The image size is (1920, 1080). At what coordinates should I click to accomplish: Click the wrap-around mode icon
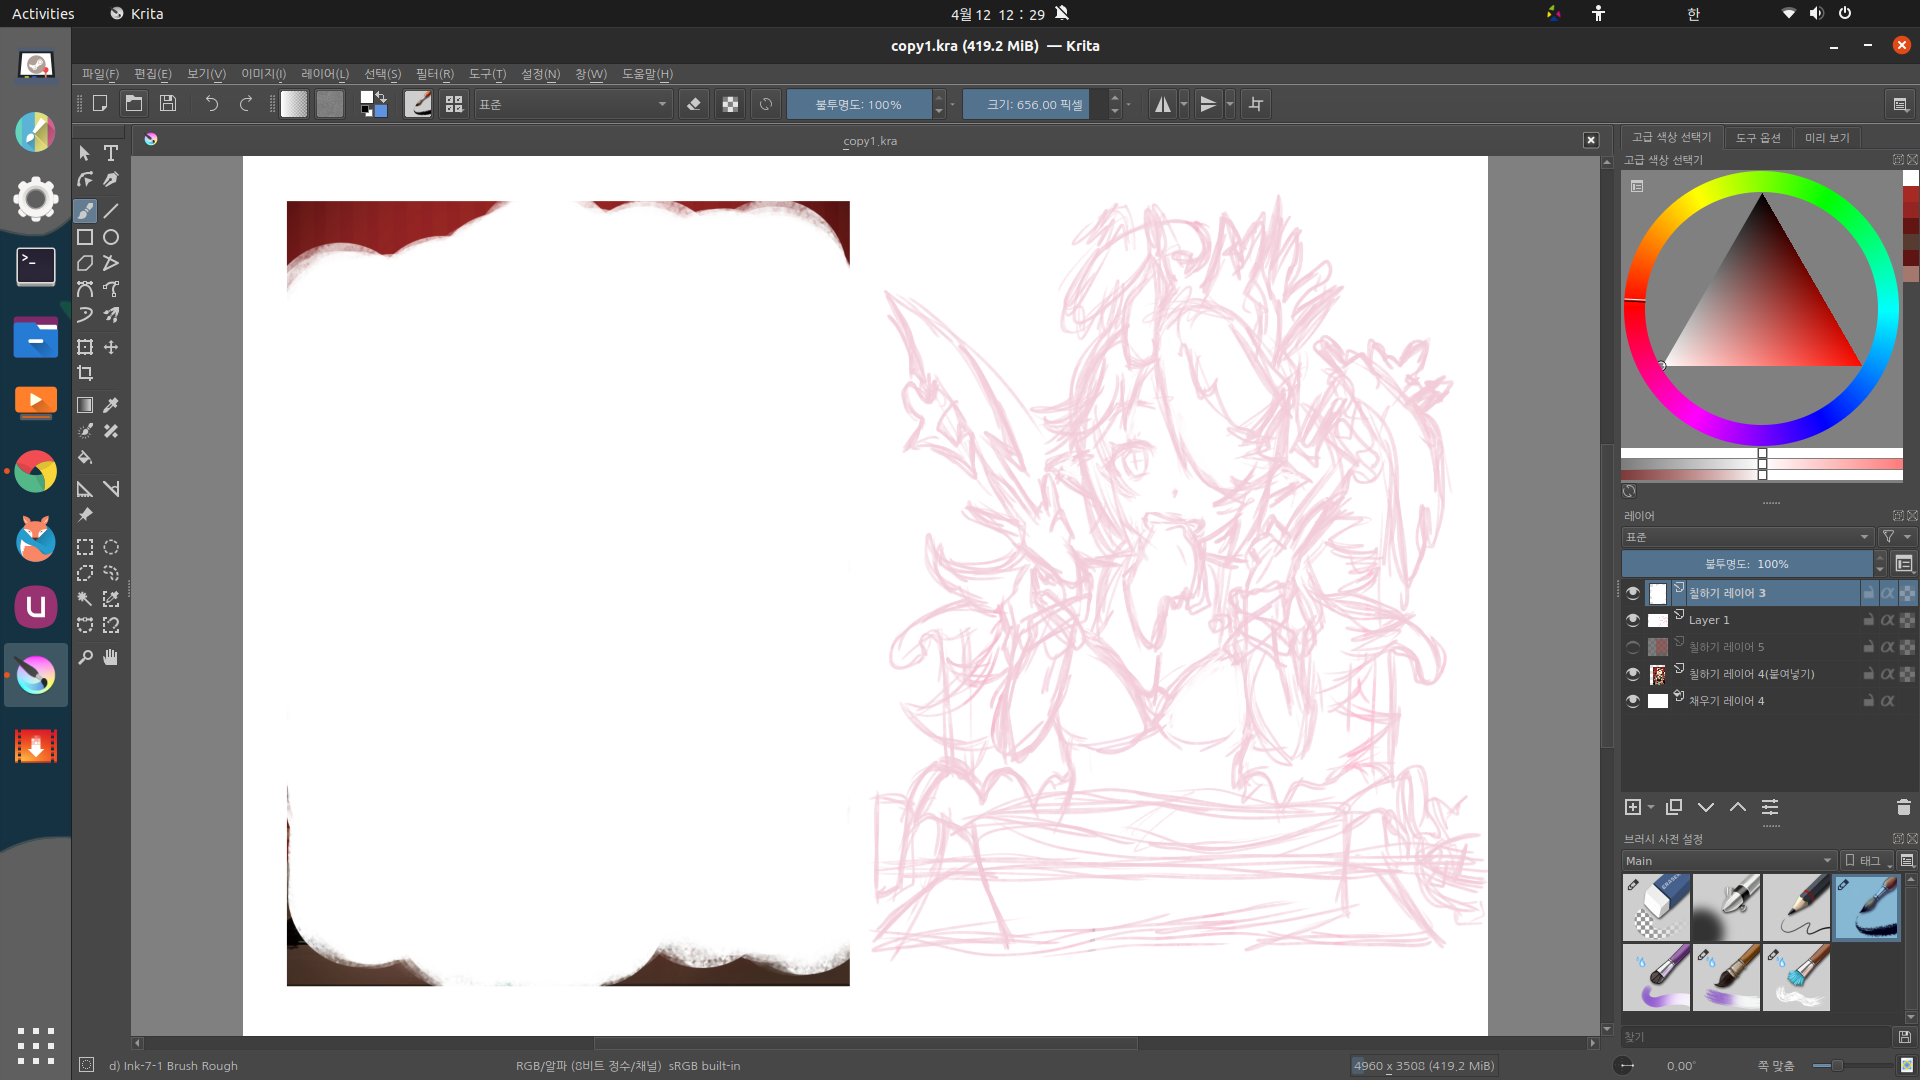pos(1256,104)
